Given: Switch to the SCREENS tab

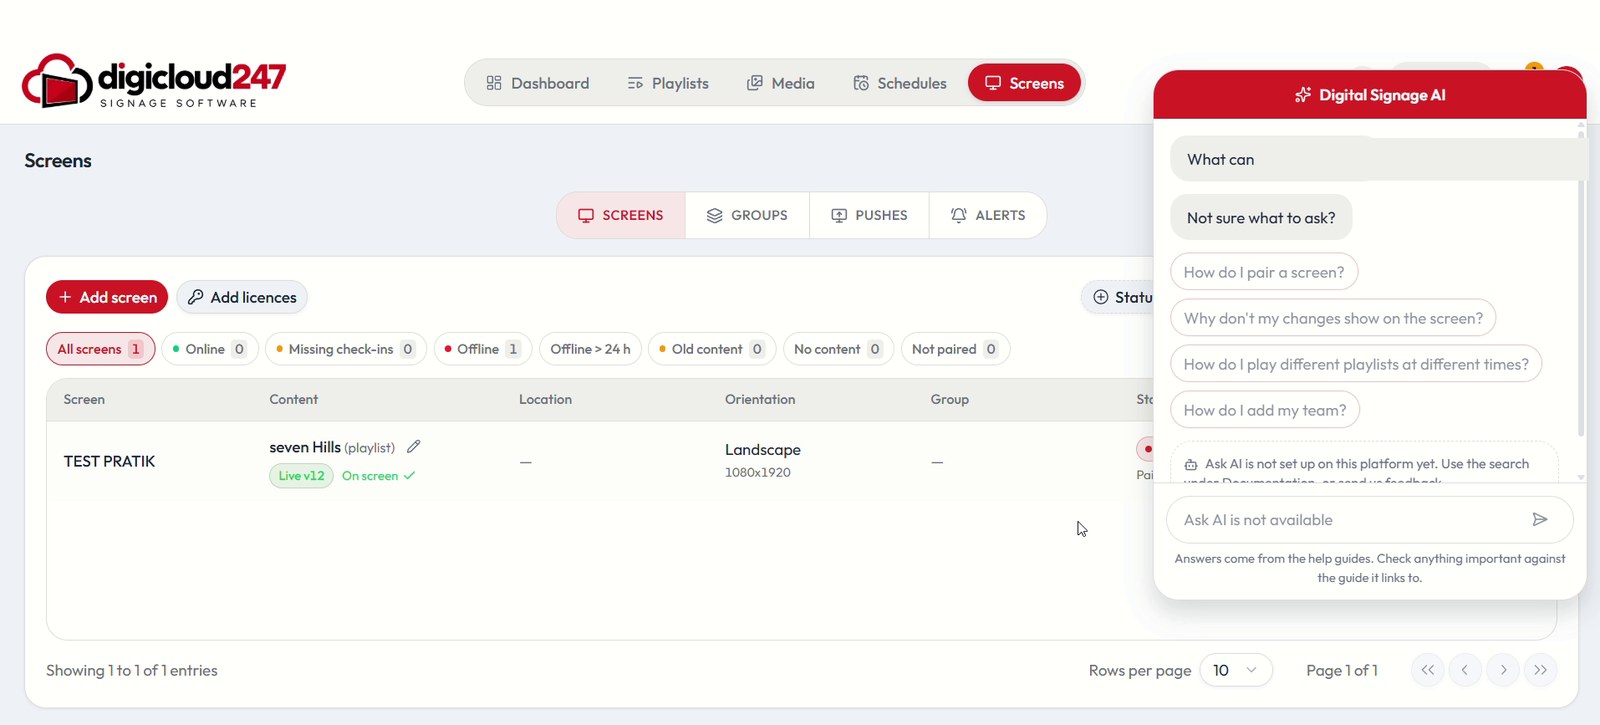Looking at the screenshot, I should (621, 215).
